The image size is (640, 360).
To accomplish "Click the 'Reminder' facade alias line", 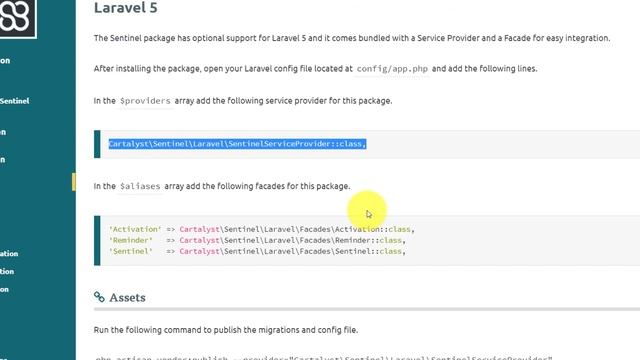I will click(257, 240).
